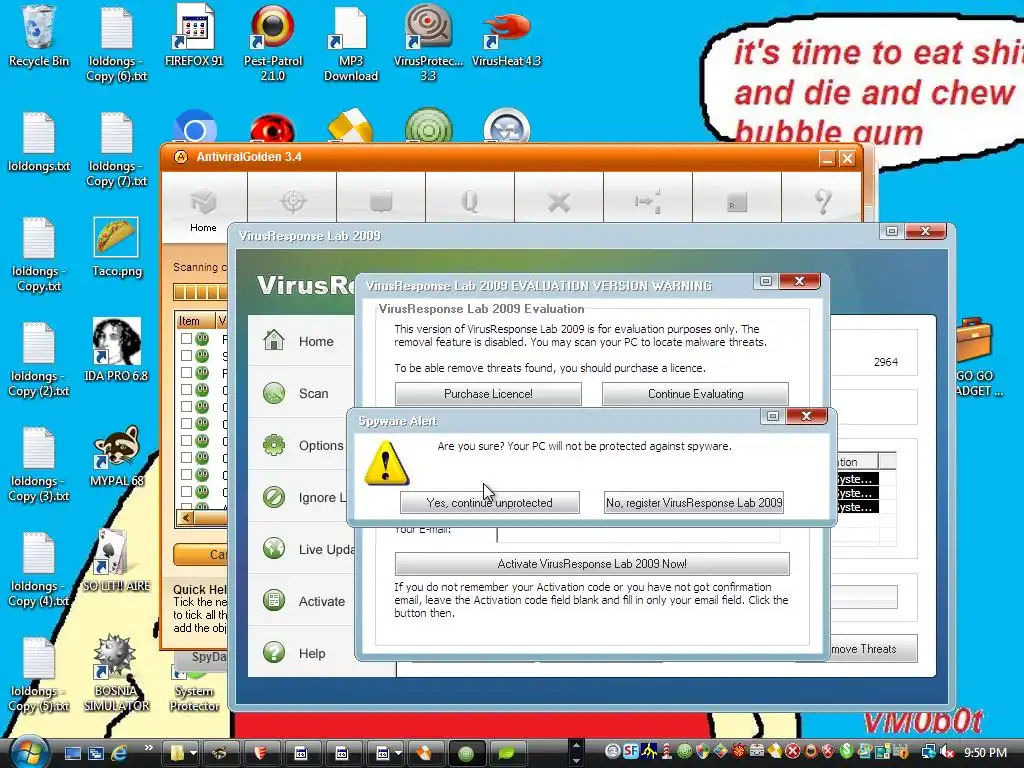The height and width of the screenshot is (768, 1024).
Task: Click the arrow update icon in AntiviralGolden toolbar
Action: (x=648, y=201)
